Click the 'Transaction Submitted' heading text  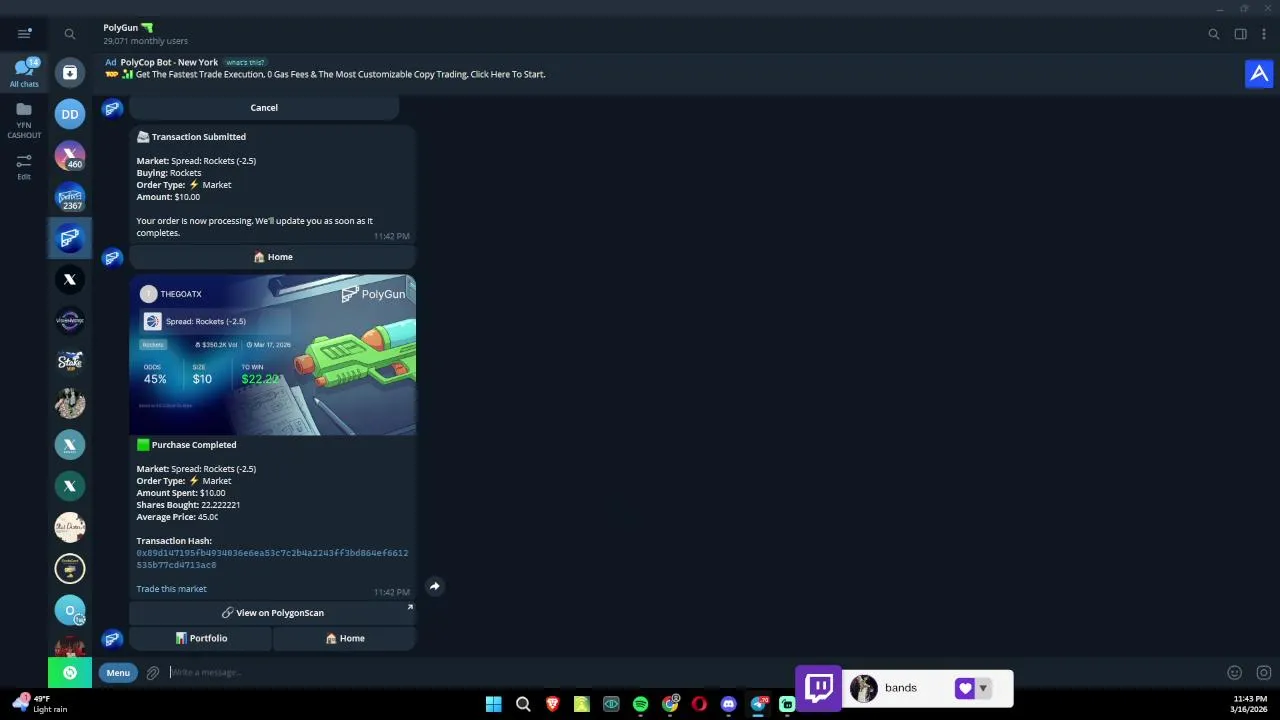click(198, 137)
